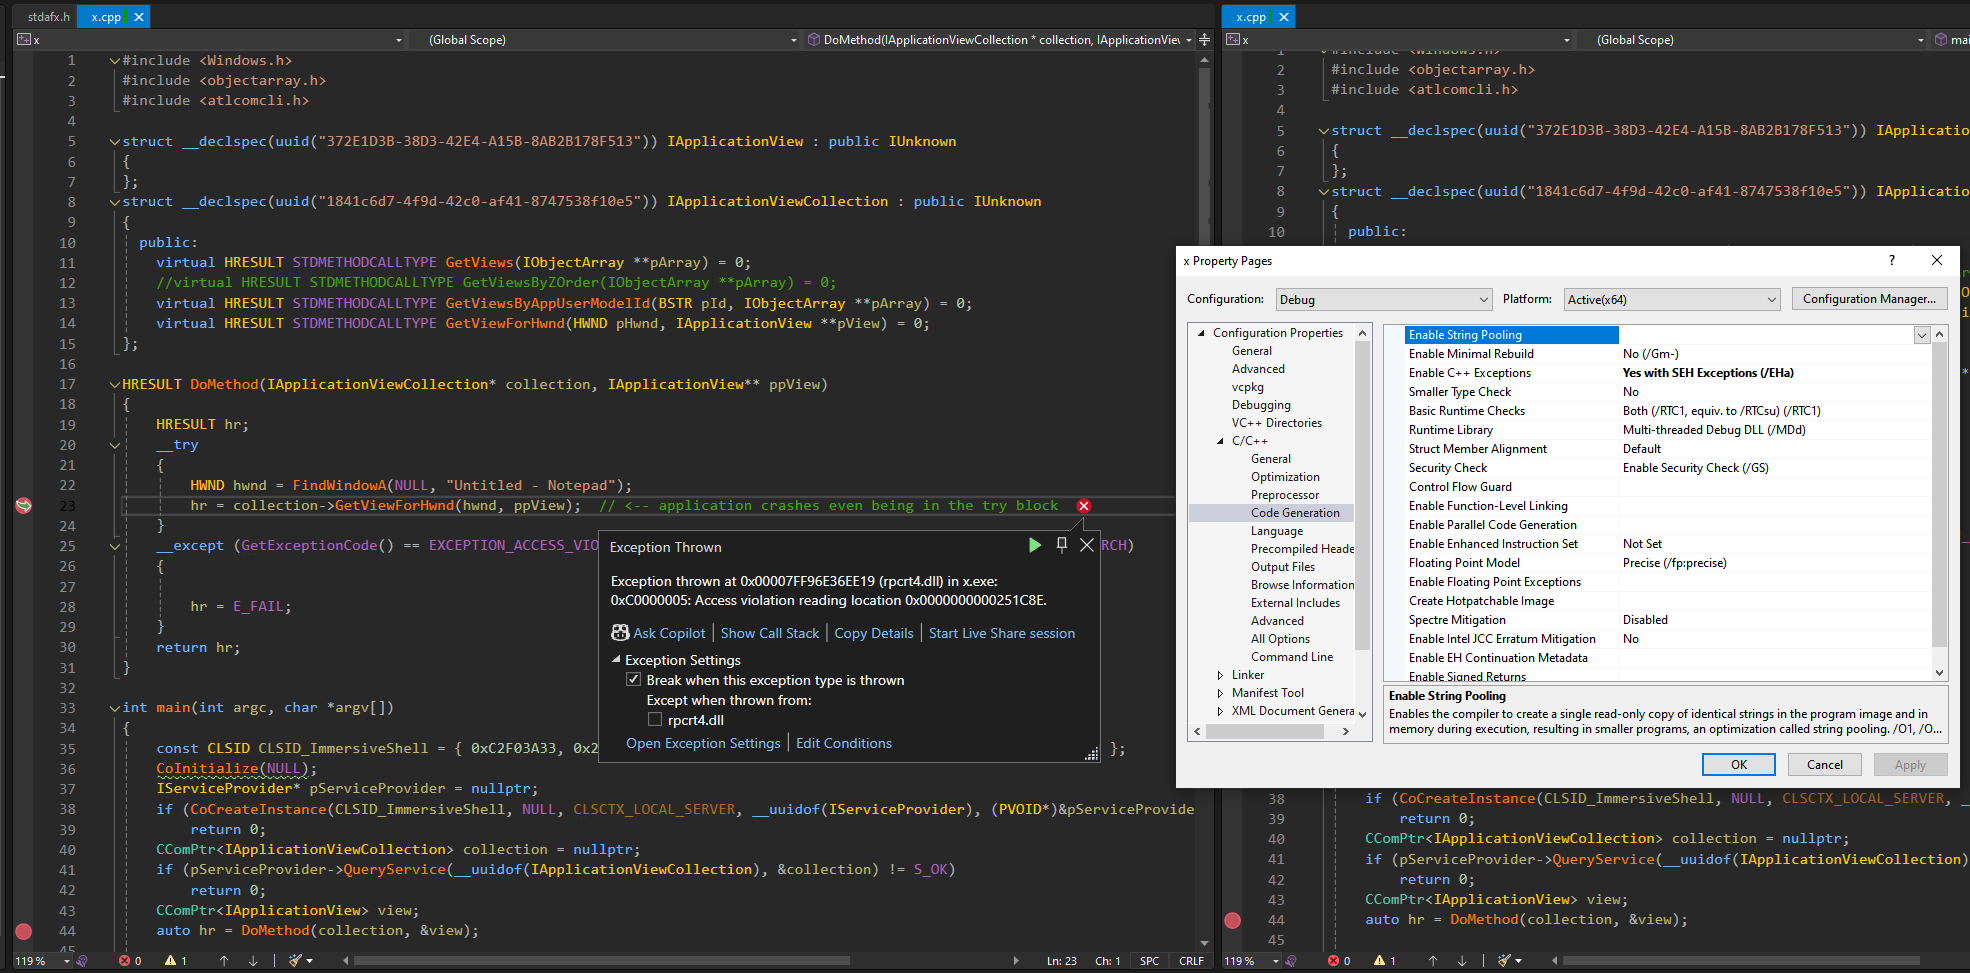This screenshot has height=973, width=1970.
Task: Open Configuration Manager from Property Pages
Action: tap(1868, 299)
